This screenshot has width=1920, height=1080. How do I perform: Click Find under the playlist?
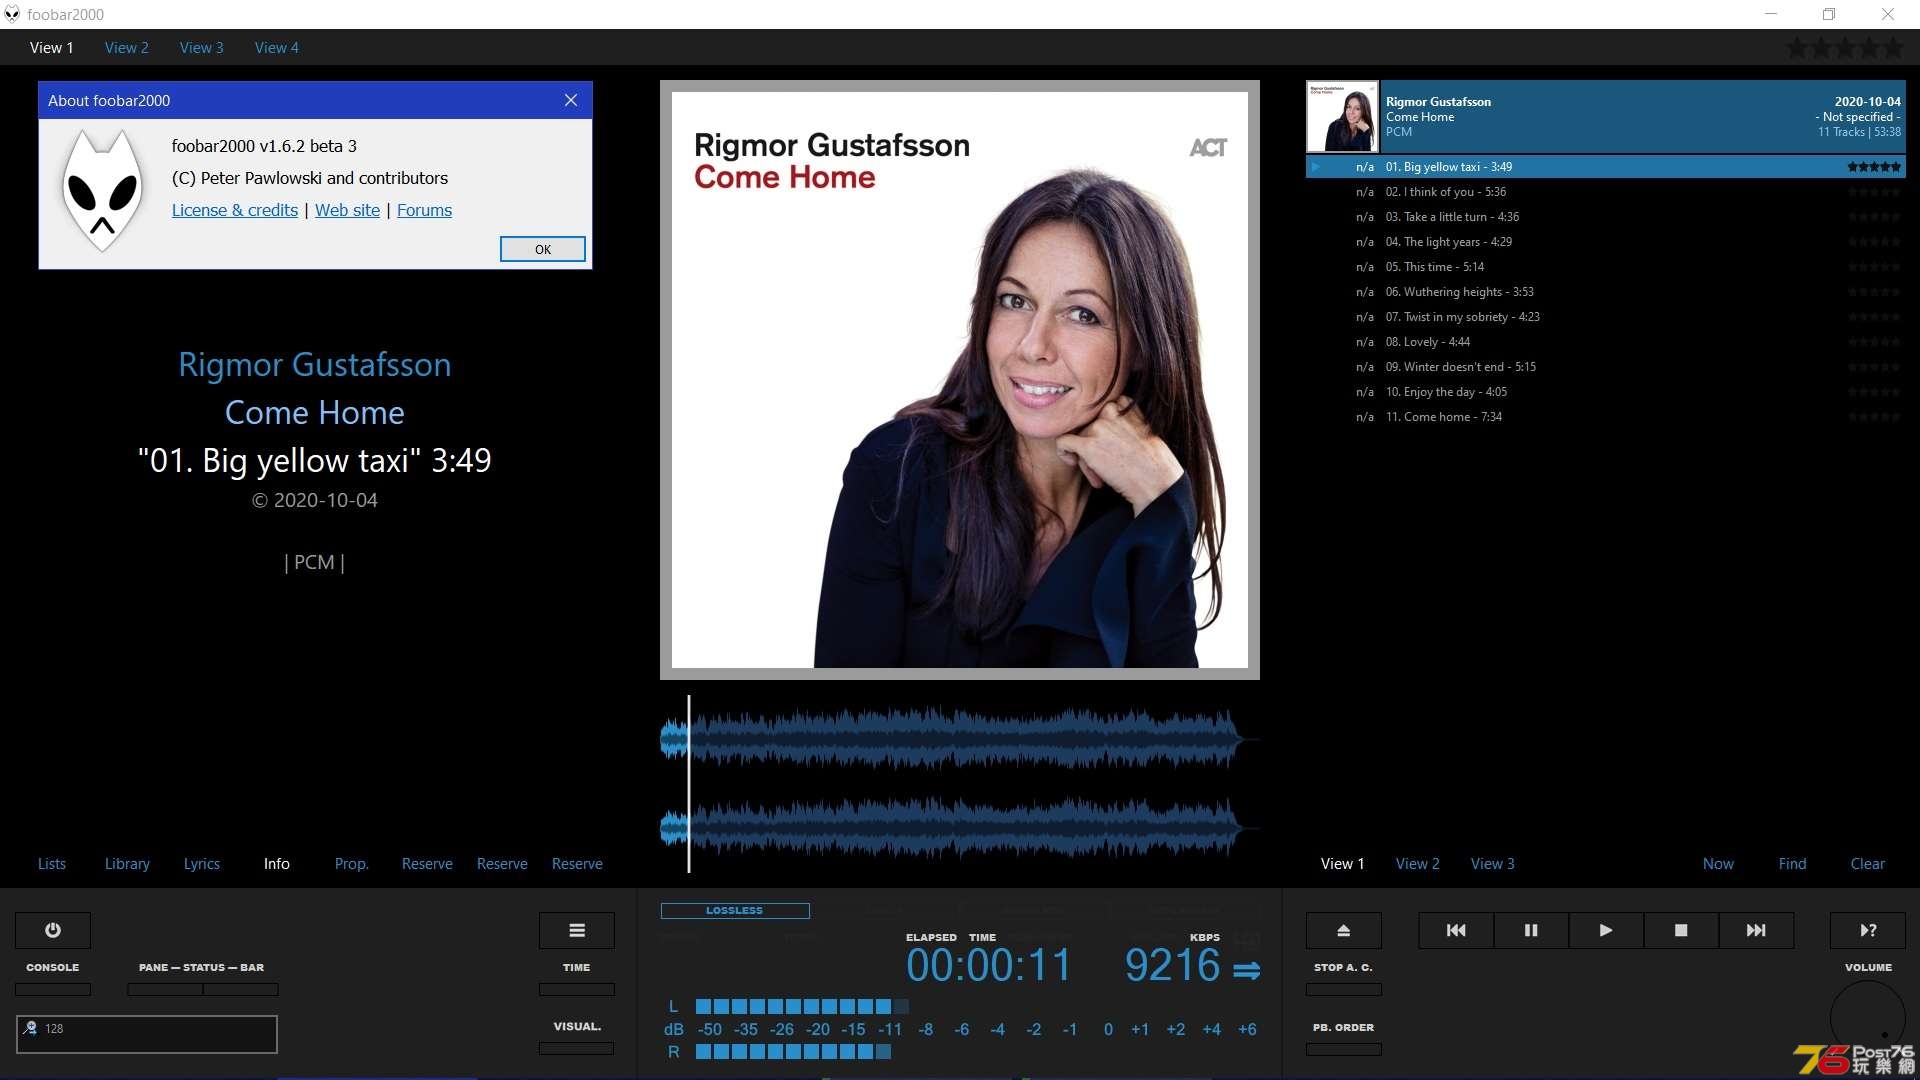1793,864
